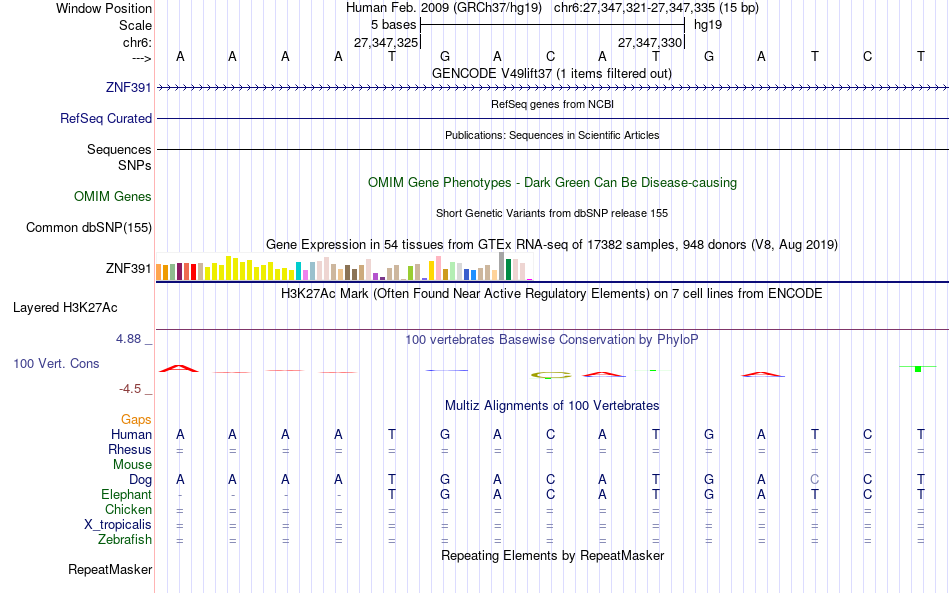Click the 100 Vert. Cons track label
Viewport: 950px width, 593px height.
coord(56,363)
